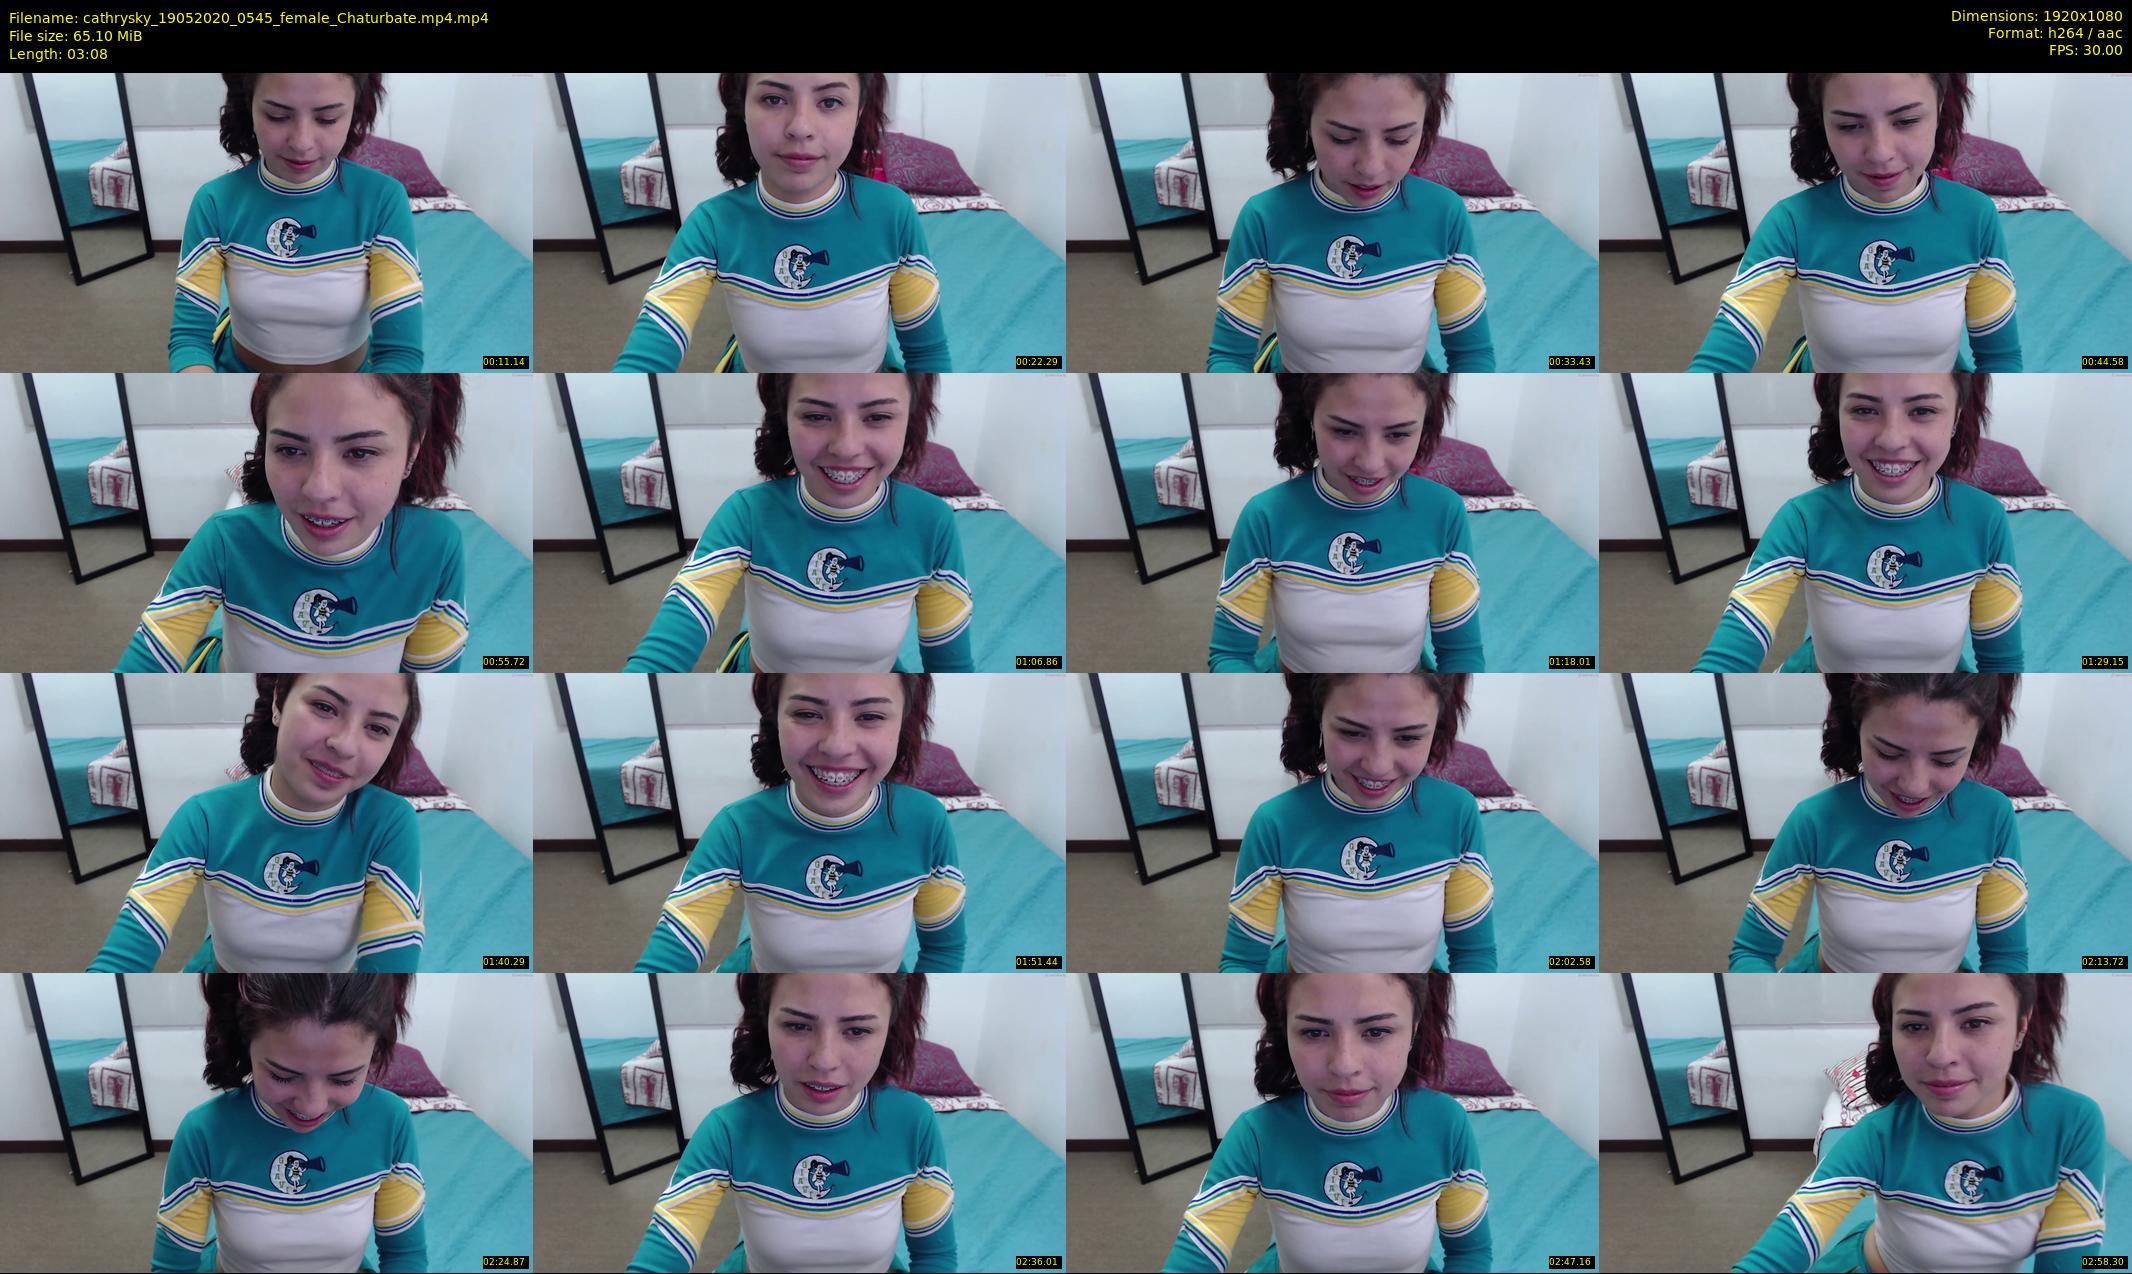Open the thumbnail timestamped 02:47.16

pos(1332,1122)
